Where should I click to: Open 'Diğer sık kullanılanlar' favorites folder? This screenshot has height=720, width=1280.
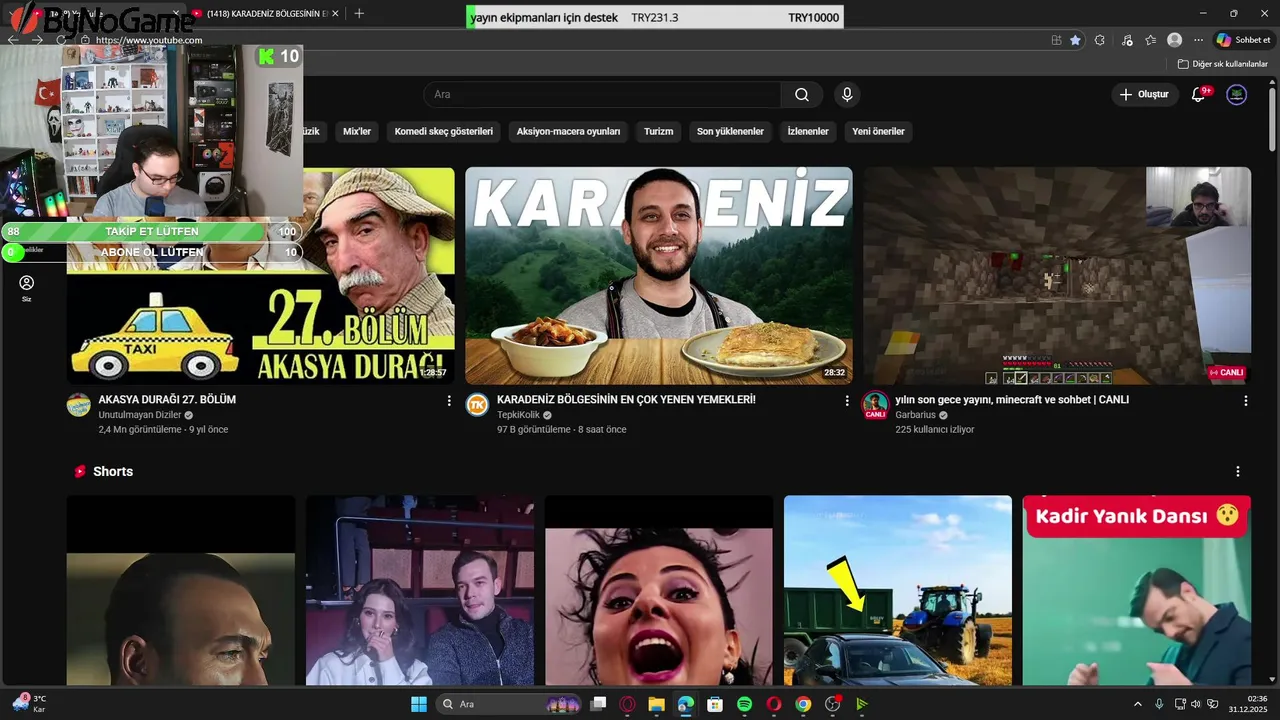pos(1222,64)
